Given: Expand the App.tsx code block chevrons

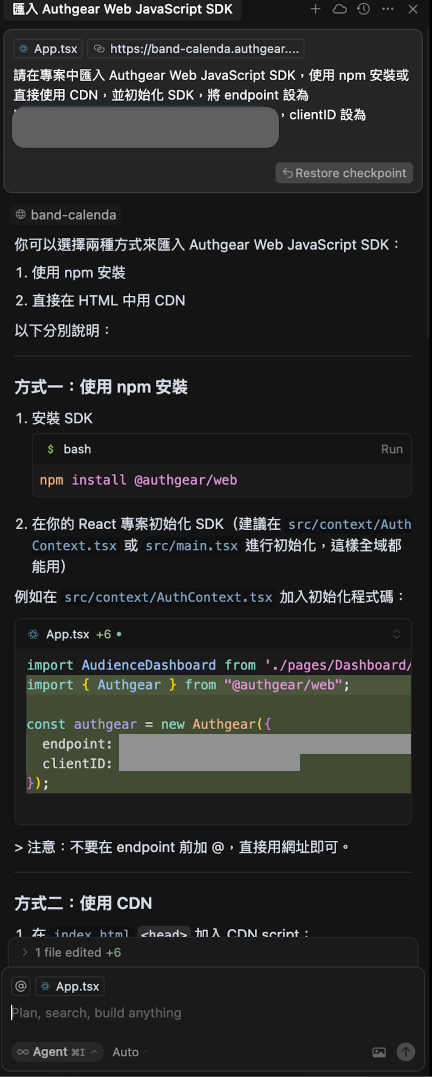Looking at the screenshot, I should [396, 635].
